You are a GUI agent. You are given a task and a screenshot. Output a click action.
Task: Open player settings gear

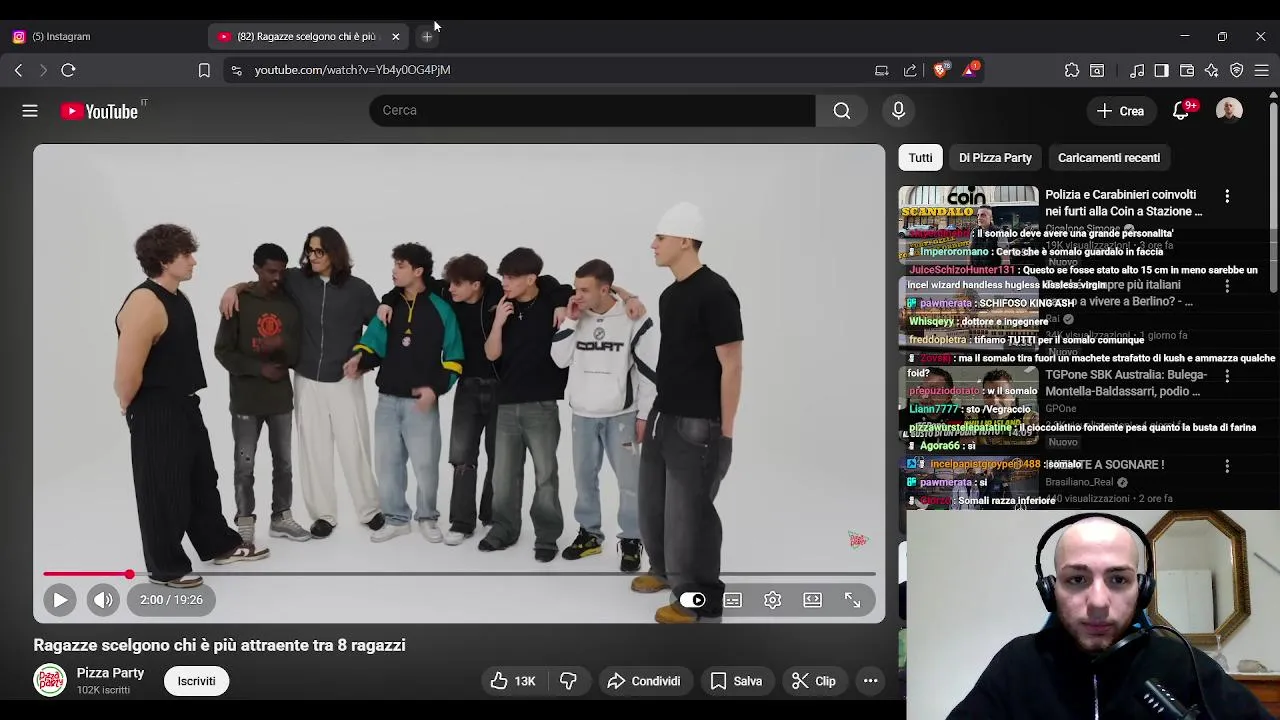pos(773,600)
